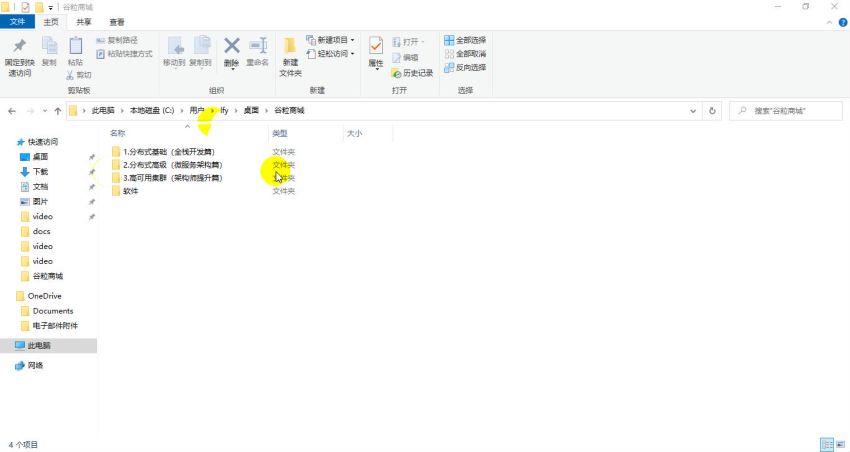Click the 搜索"谷粒商城" search box
The height and width of the screenshot is (452, 850).
pyautogui.click(x=785, y=111)
